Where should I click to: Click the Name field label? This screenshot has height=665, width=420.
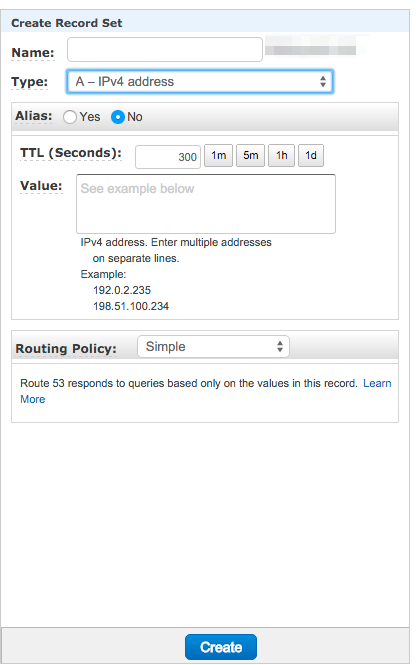33,53
